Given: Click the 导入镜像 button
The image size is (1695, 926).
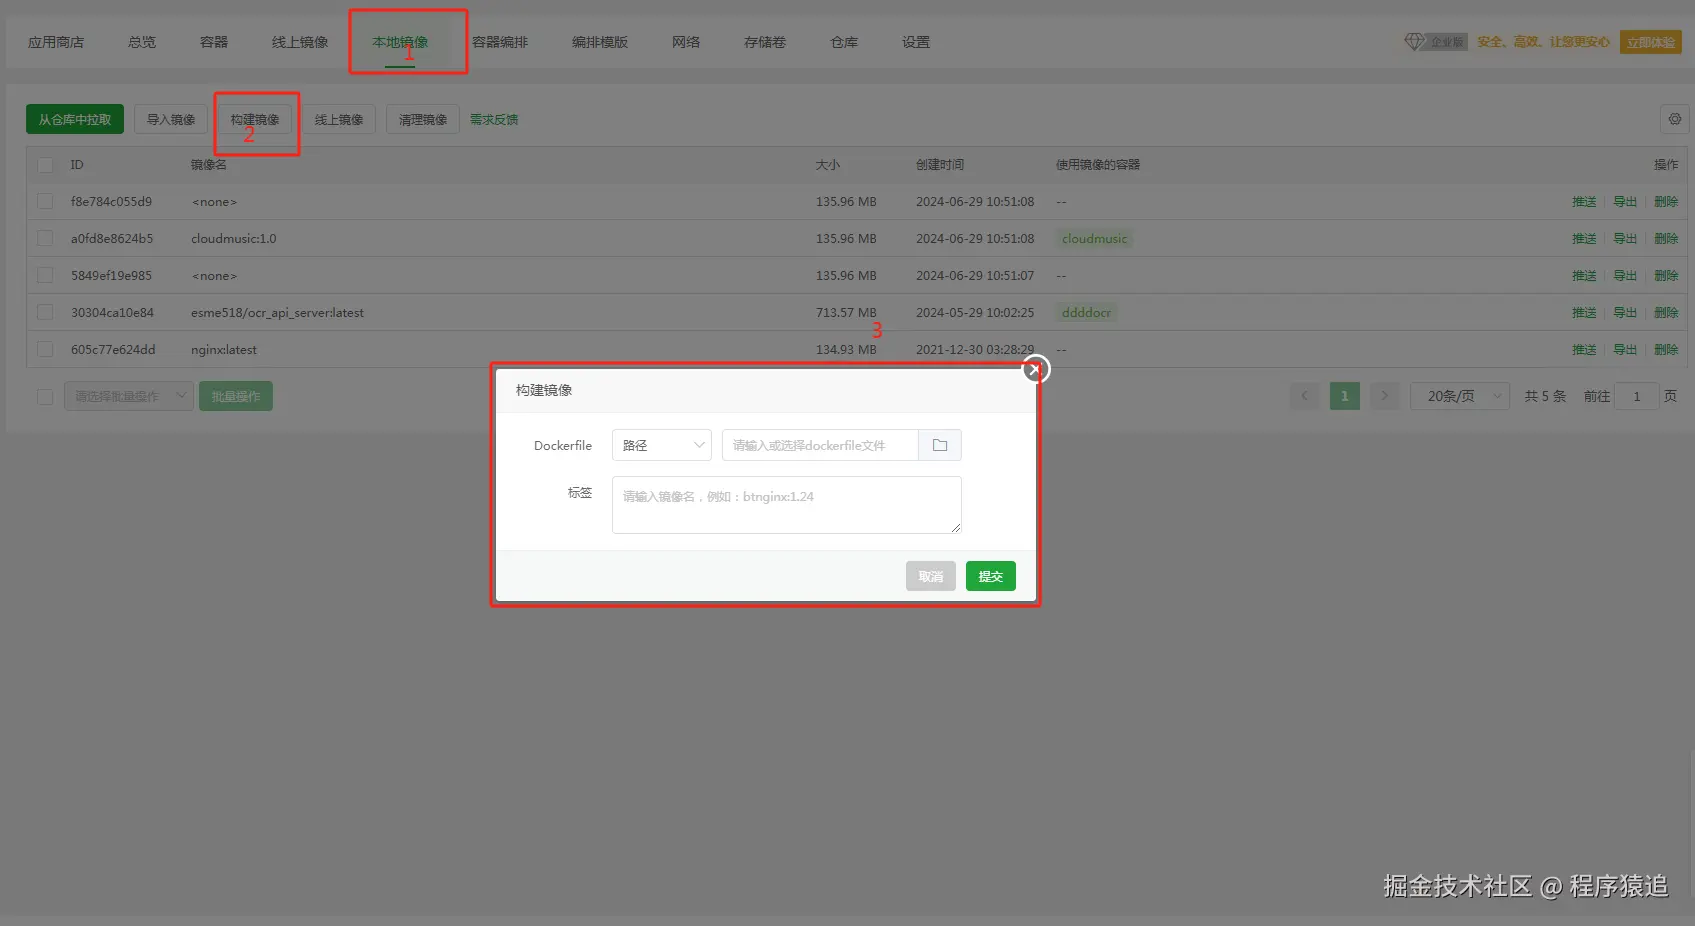Looking at the screenshot, I should (x=171, y=119).
